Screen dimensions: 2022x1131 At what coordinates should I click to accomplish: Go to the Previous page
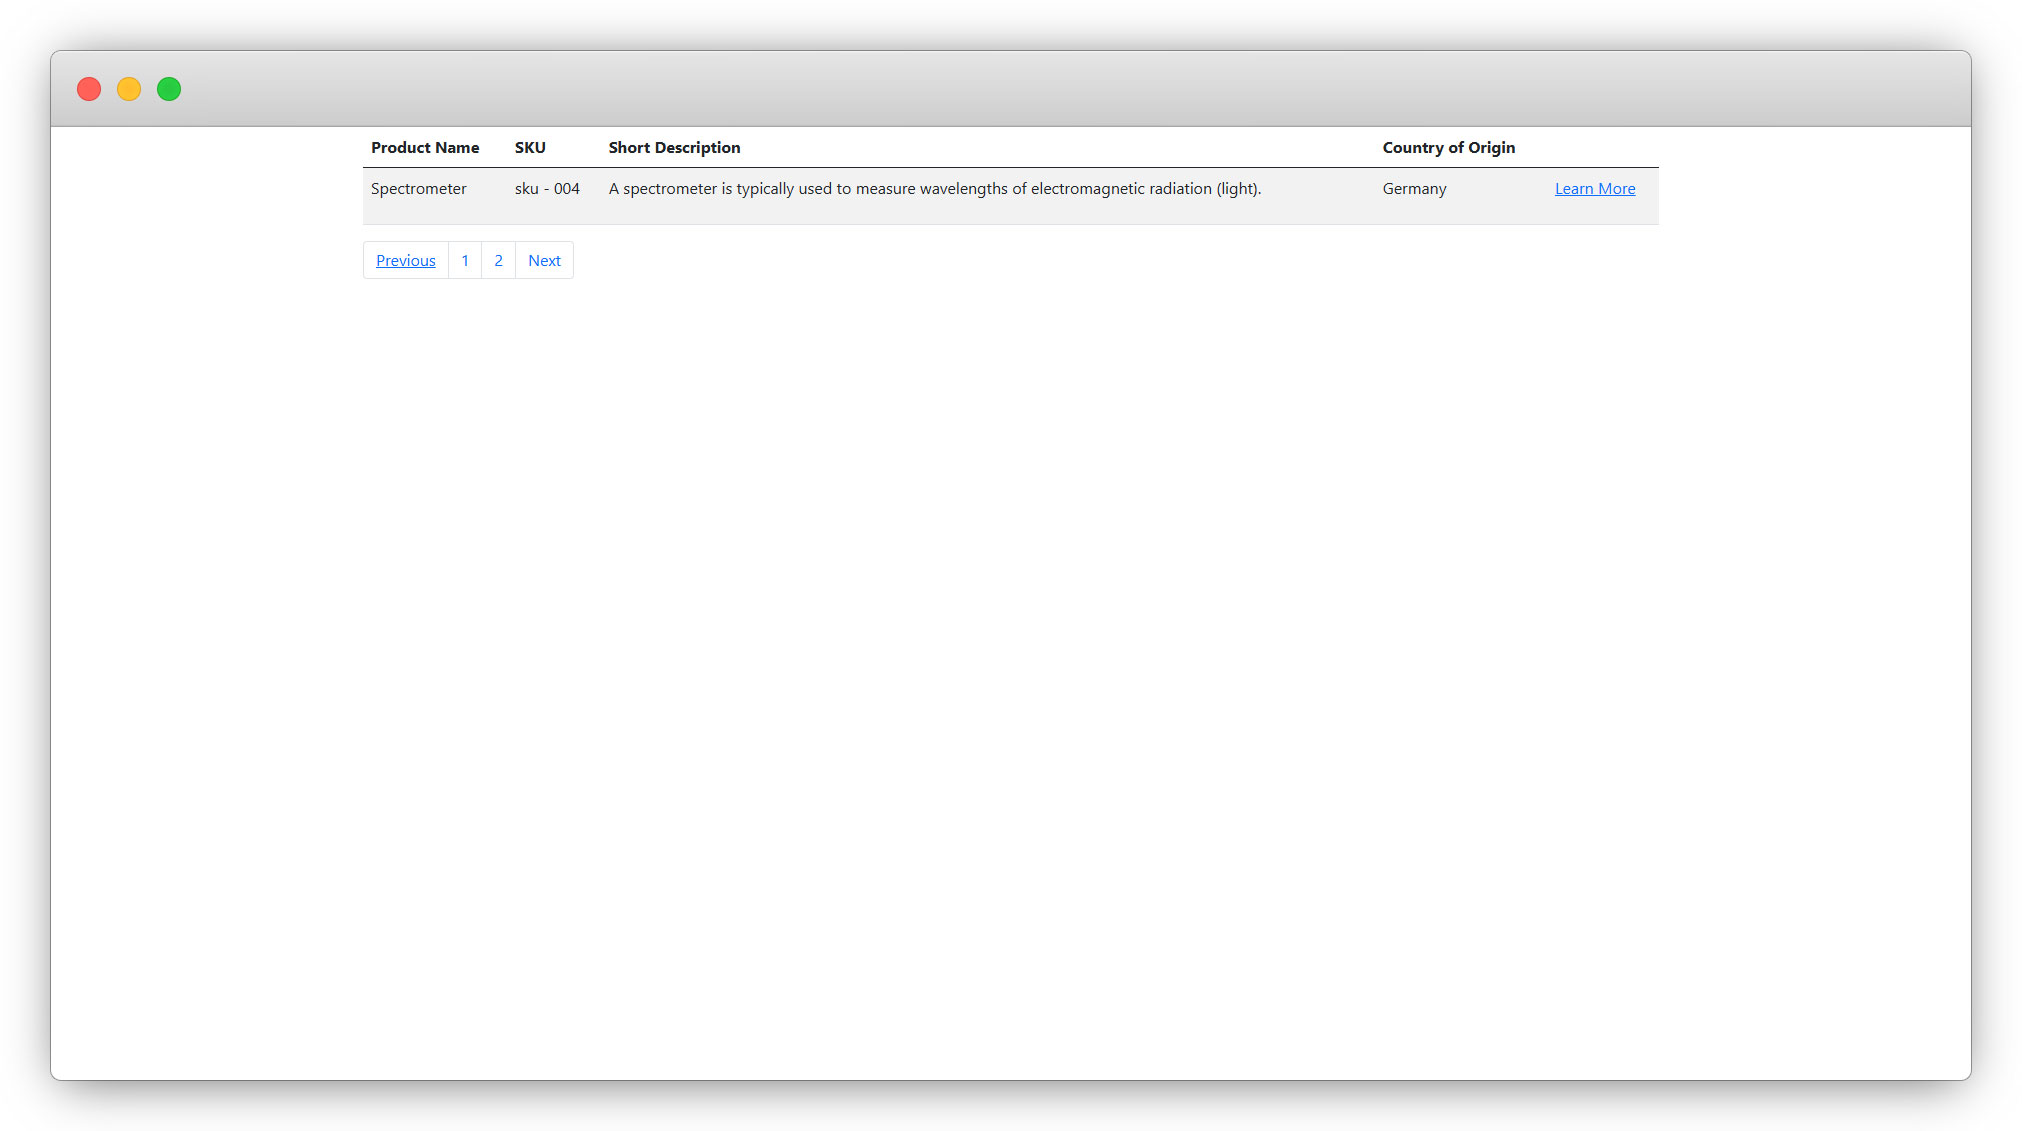[x=405, y=260]
